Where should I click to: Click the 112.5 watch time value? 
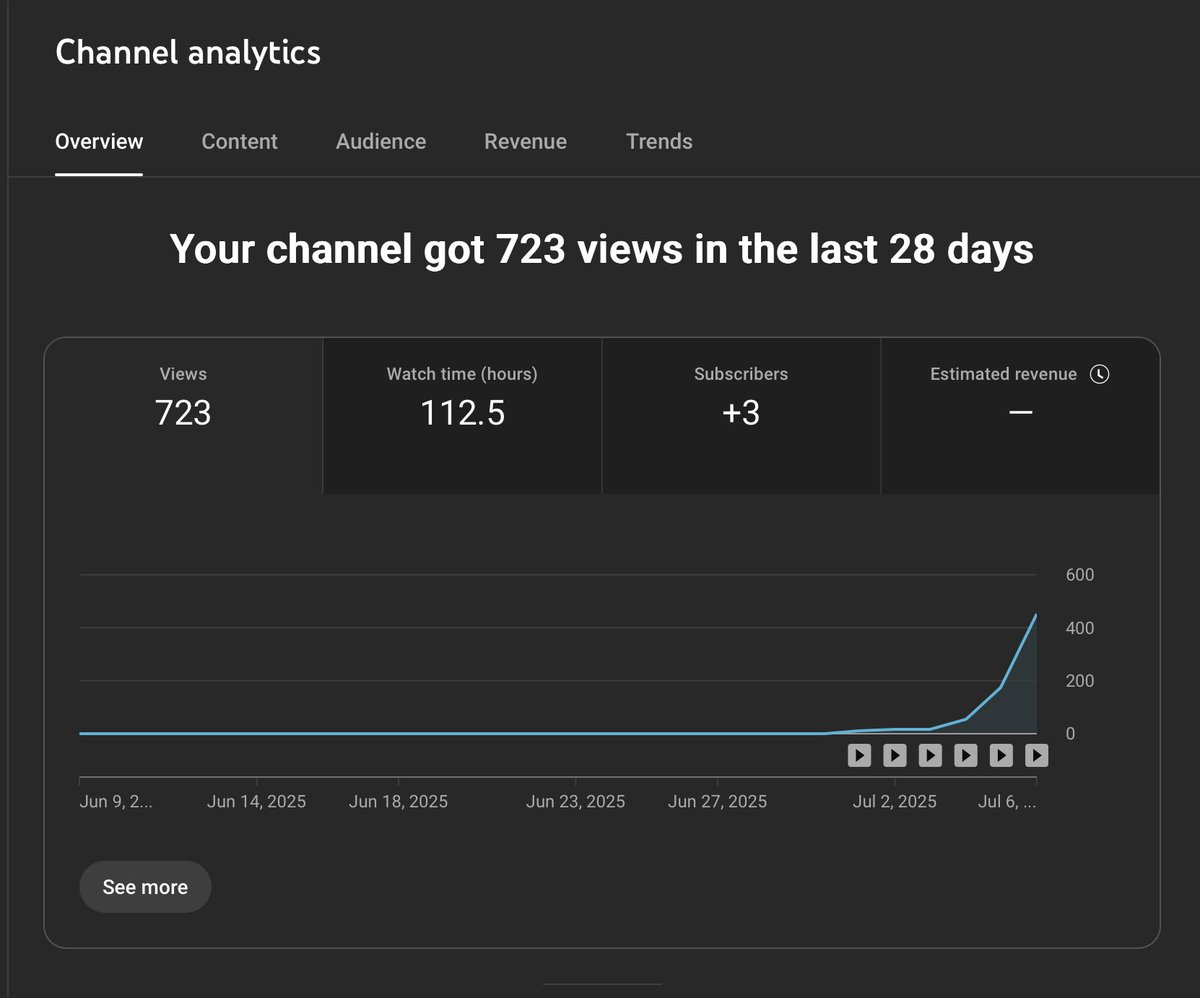[x=462, y=412]
